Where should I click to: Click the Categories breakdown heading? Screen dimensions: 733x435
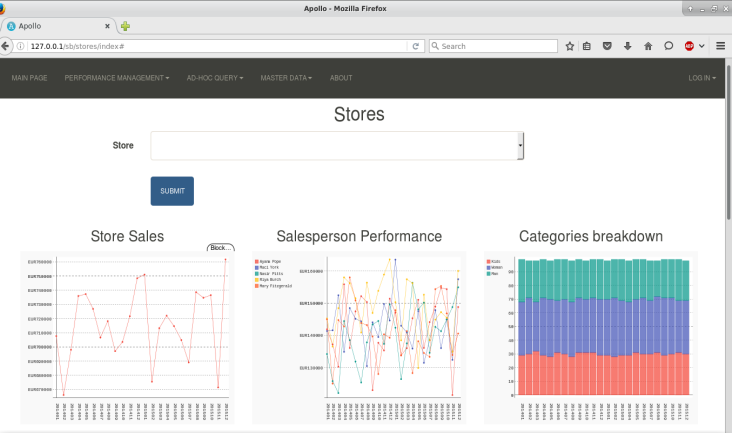(591, 236)
